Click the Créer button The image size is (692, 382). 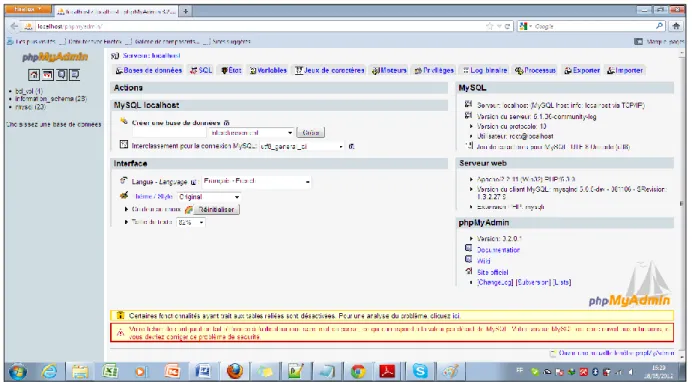pyautogui.click(x=311, y=132)
